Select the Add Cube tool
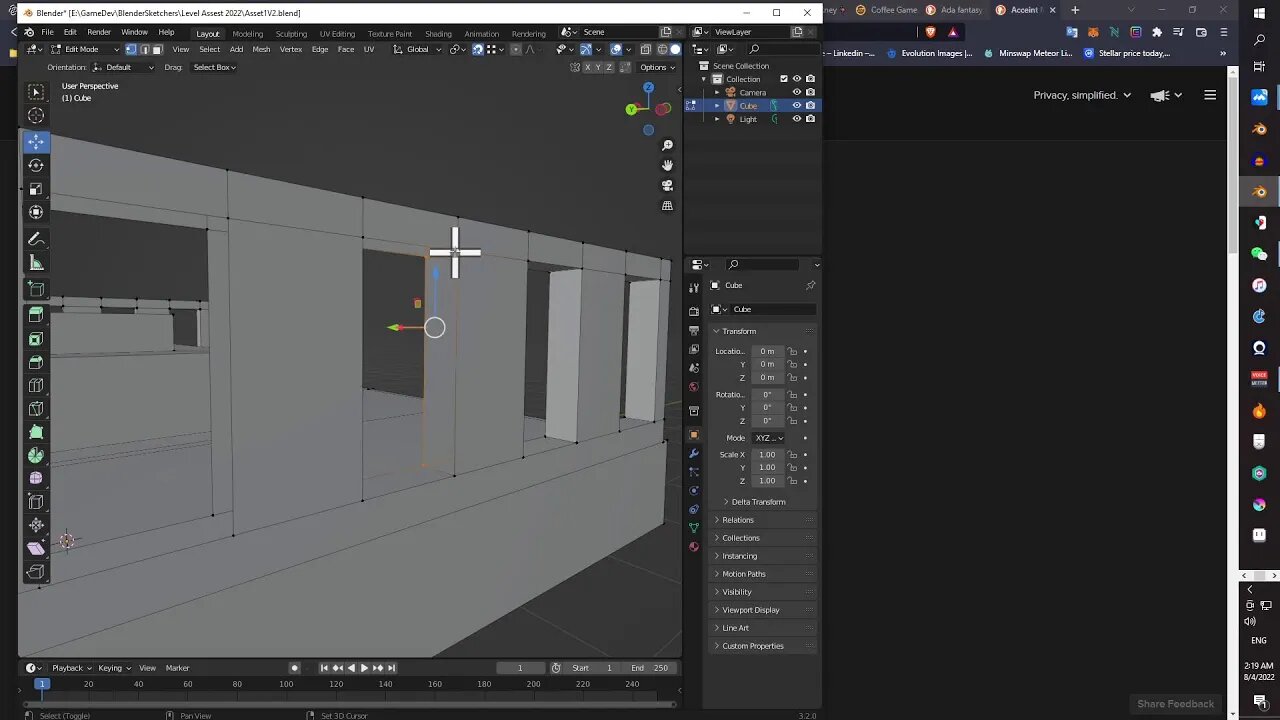The image size is (1280, 720). tap(36, 290)
